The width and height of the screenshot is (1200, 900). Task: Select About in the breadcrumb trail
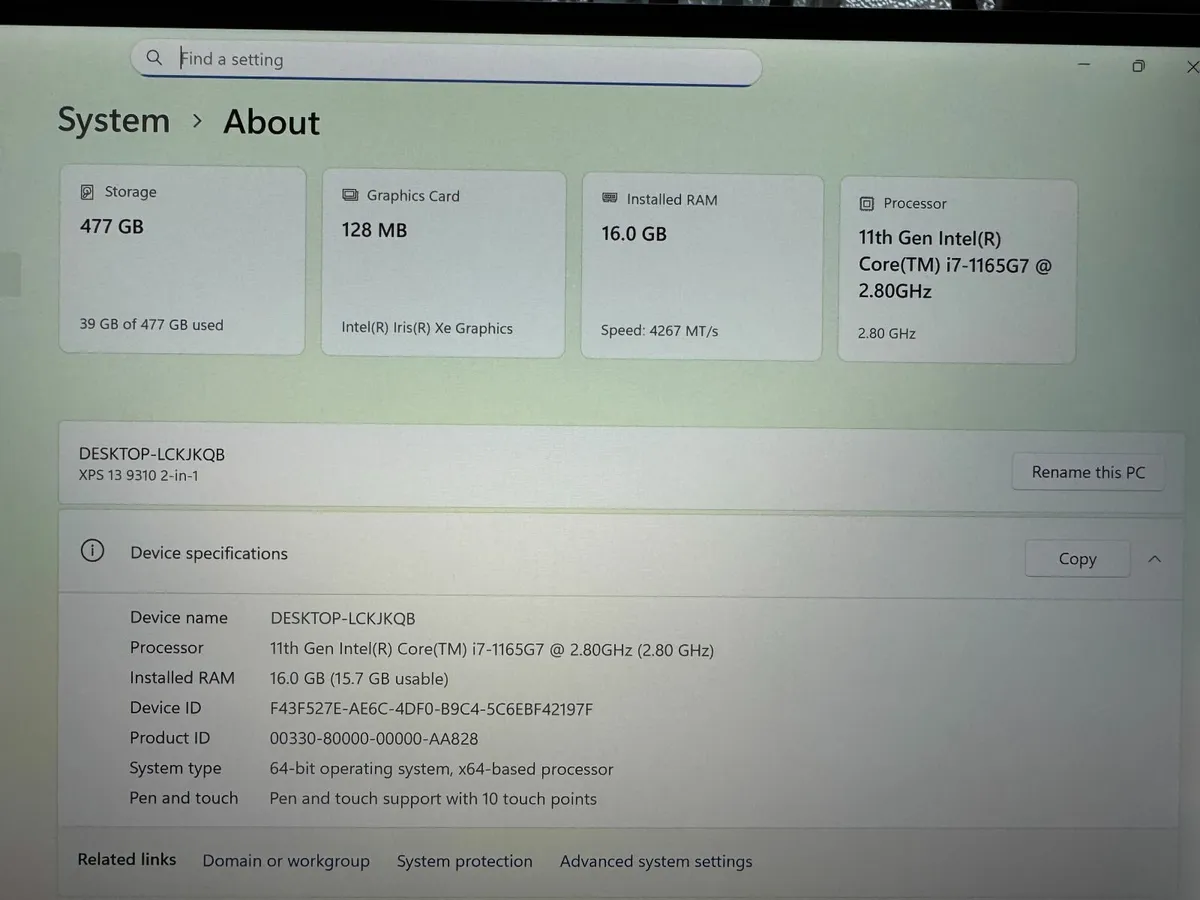click(271, 122)
